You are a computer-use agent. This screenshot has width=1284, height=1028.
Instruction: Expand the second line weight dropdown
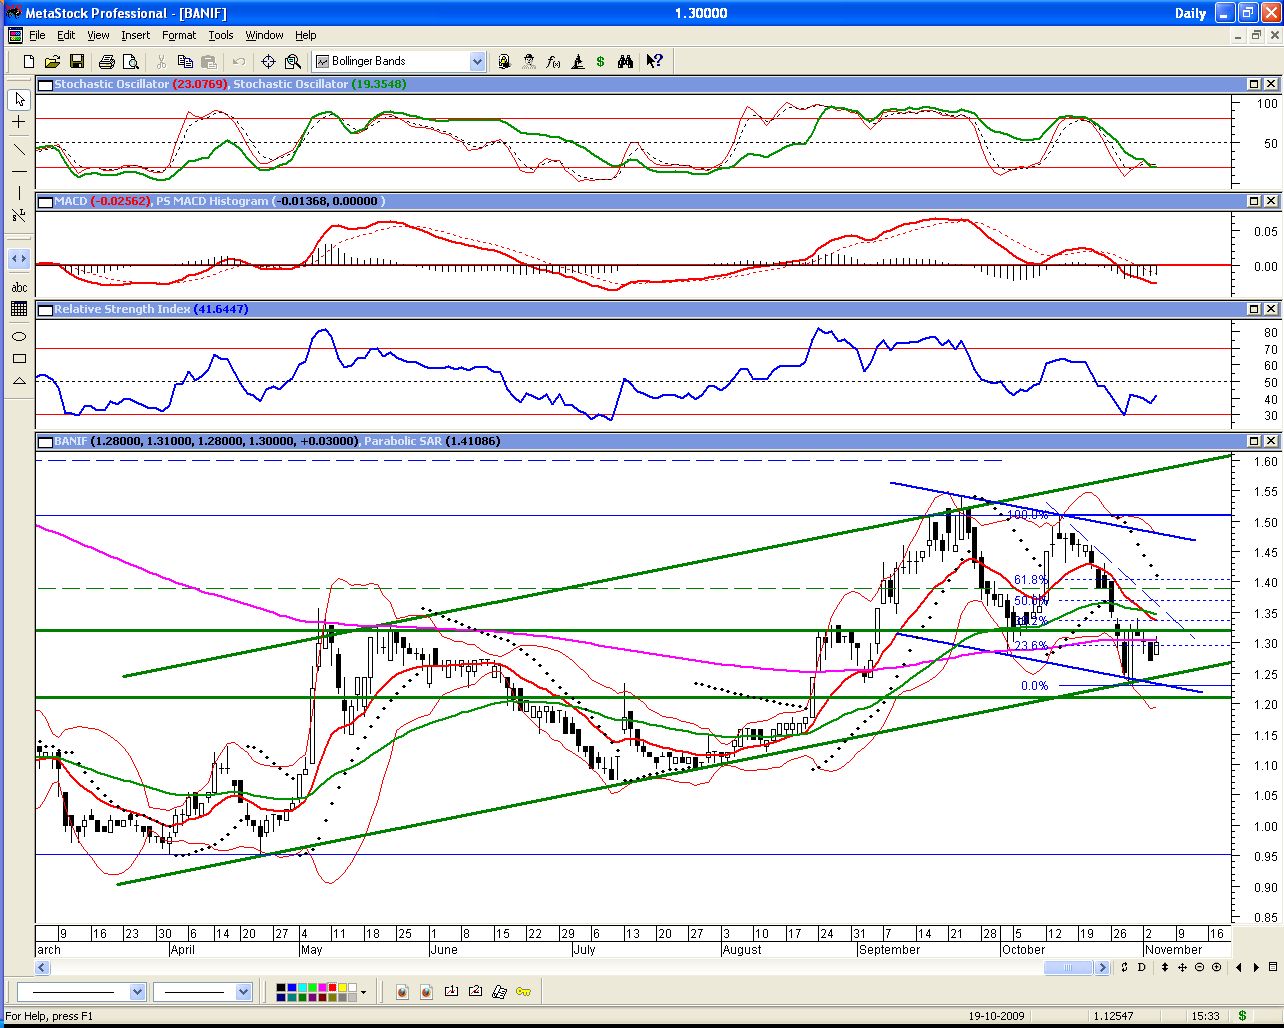click(243, 992)
